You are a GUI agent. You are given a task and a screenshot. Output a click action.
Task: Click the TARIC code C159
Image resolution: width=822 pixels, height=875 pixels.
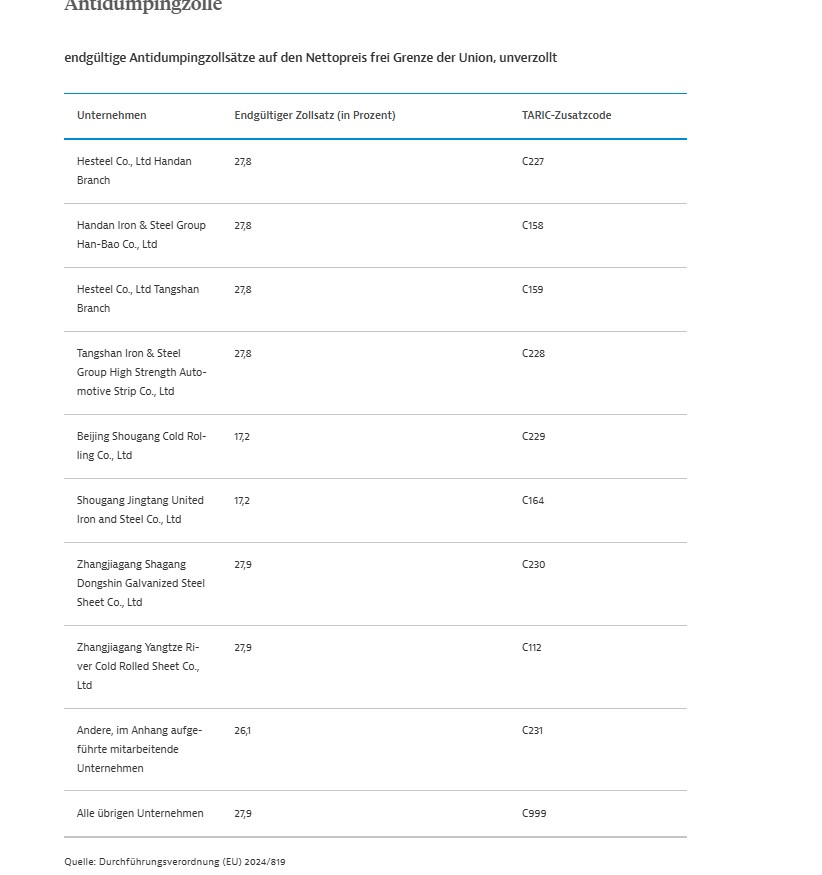(533, 289)
